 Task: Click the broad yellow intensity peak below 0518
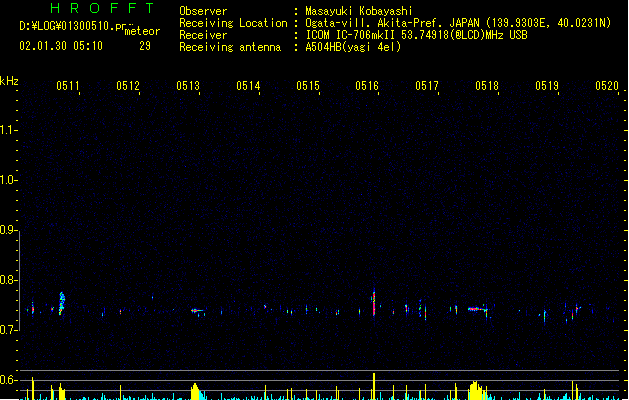point(475,390)
